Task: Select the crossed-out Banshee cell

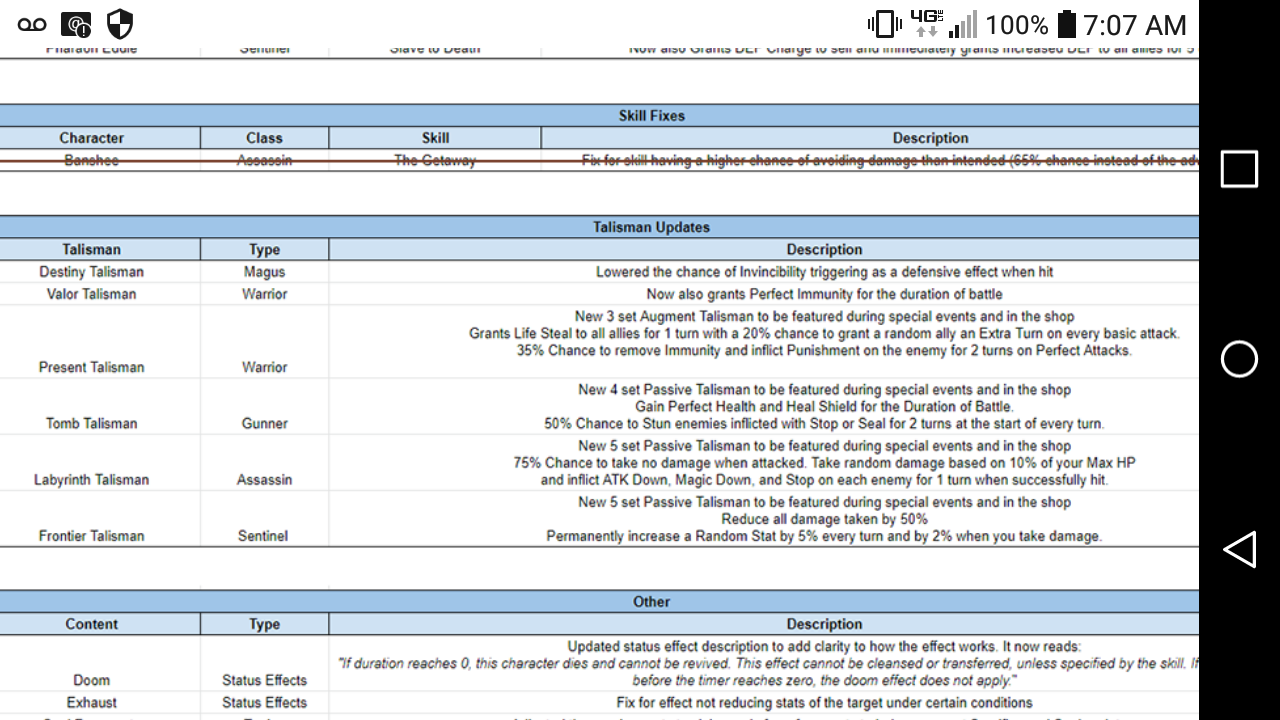Action: pyautogui.click(x=91, y=160)
